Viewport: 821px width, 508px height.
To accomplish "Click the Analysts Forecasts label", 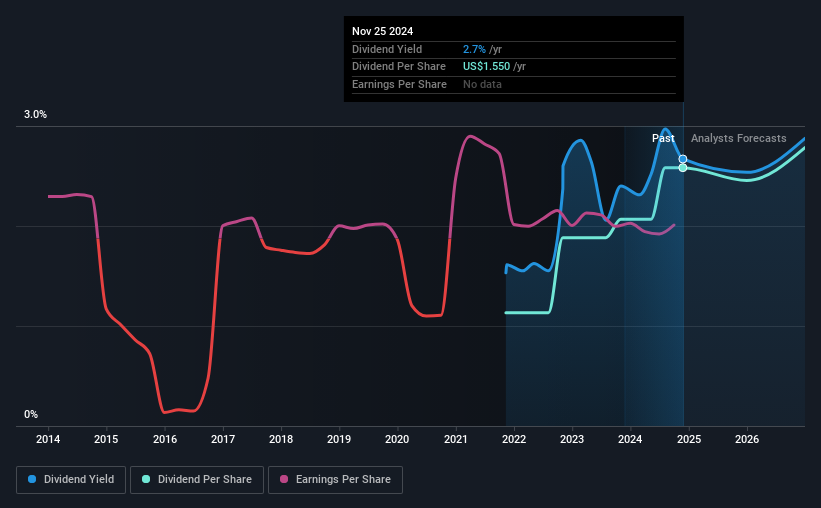I will (x=738, y=138).
